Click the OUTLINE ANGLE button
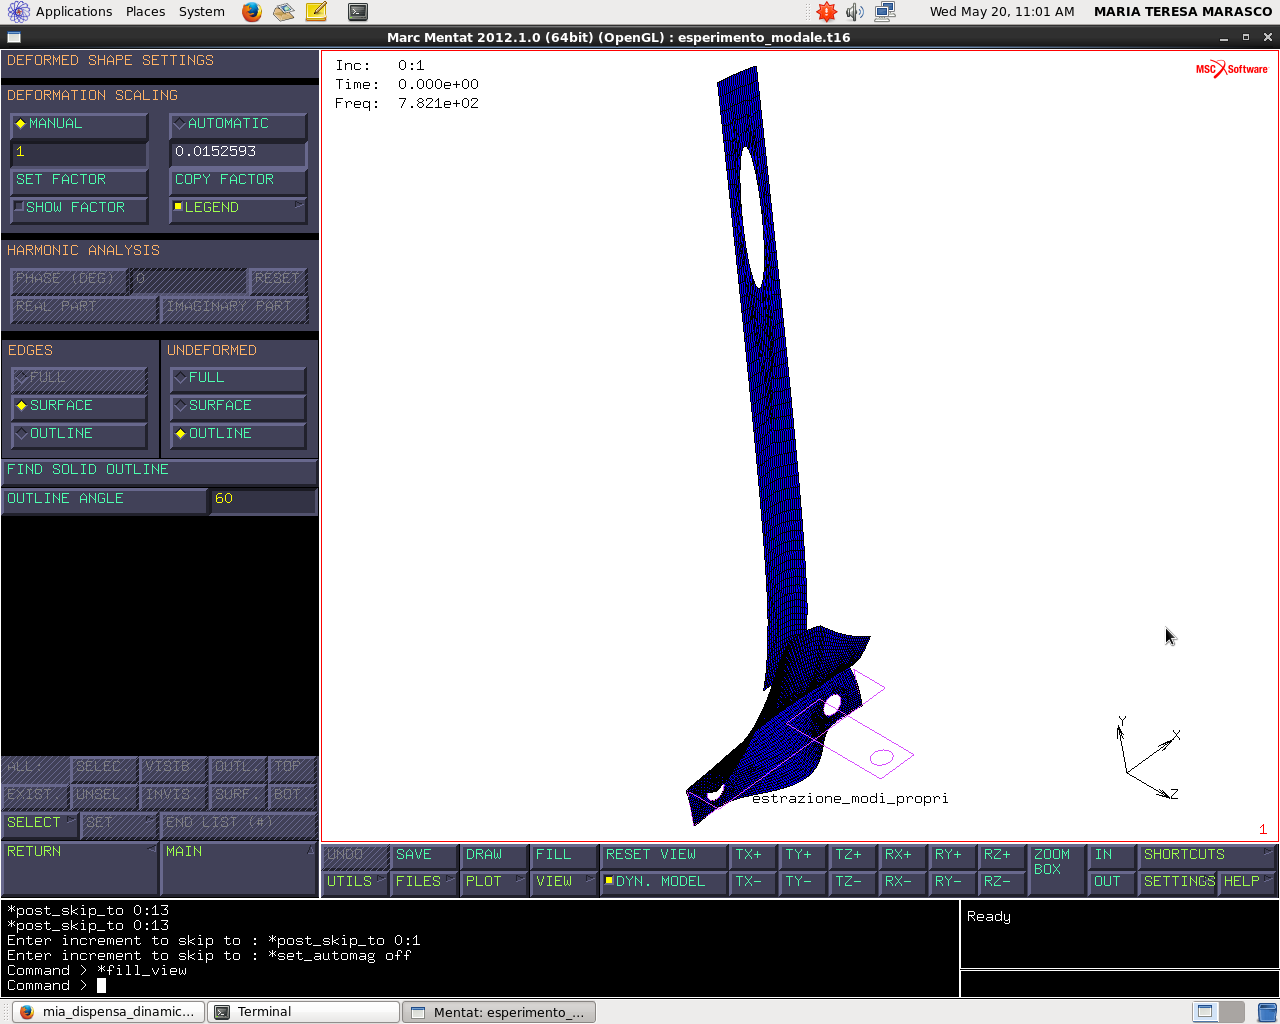This screenshot has width=1280, height=1024. [104, 499]
